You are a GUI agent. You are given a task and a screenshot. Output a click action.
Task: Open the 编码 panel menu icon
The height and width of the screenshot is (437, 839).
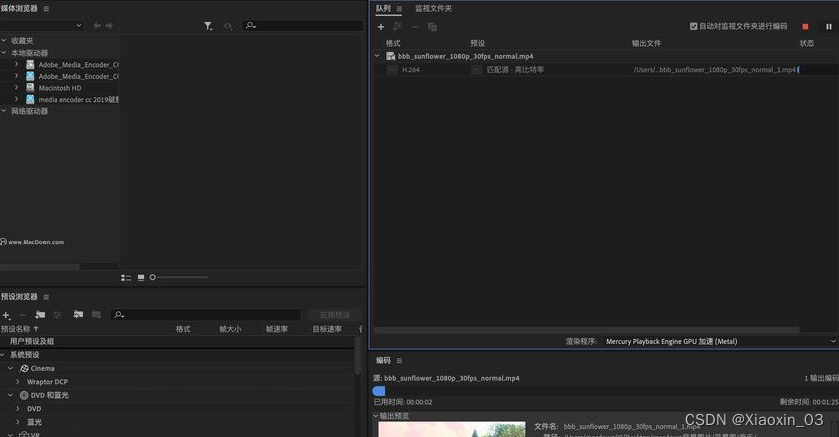pos(399,361)
